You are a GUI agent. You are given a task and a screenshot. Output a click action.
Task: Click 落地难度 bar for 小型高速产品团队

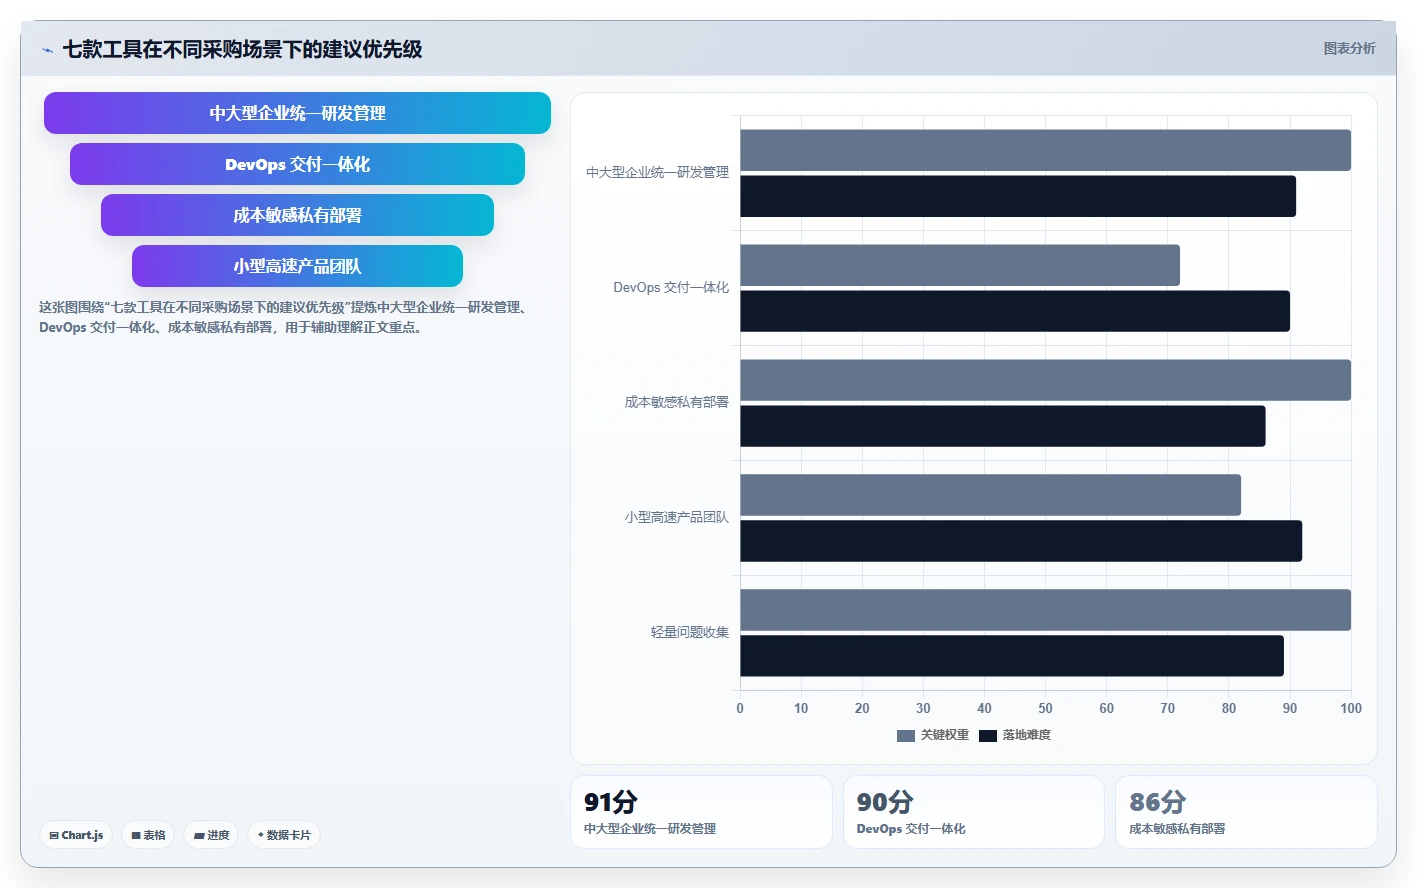1021,541
